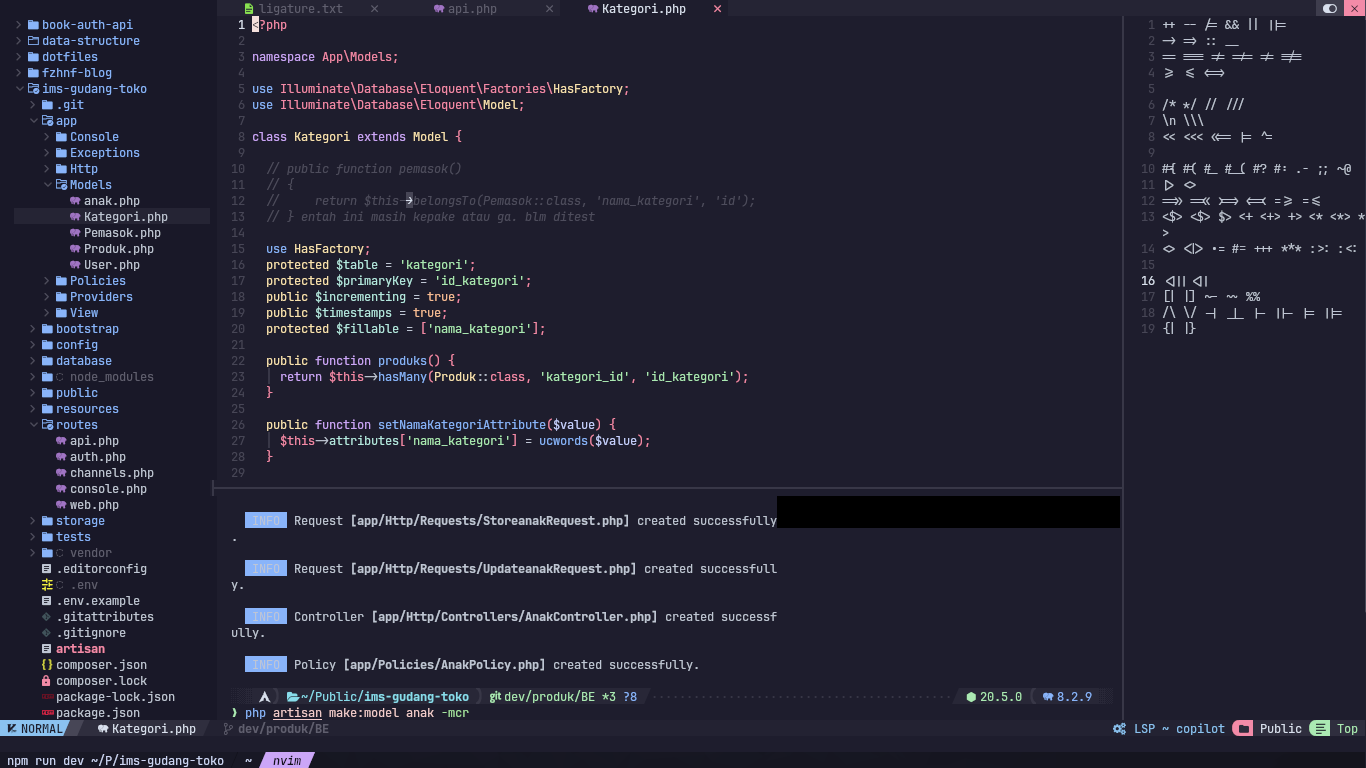Image resolution: width=1366 pixels, height=768 pixels.
Task: Click the composer.lock padlock icon
Action: coord(47,681)
